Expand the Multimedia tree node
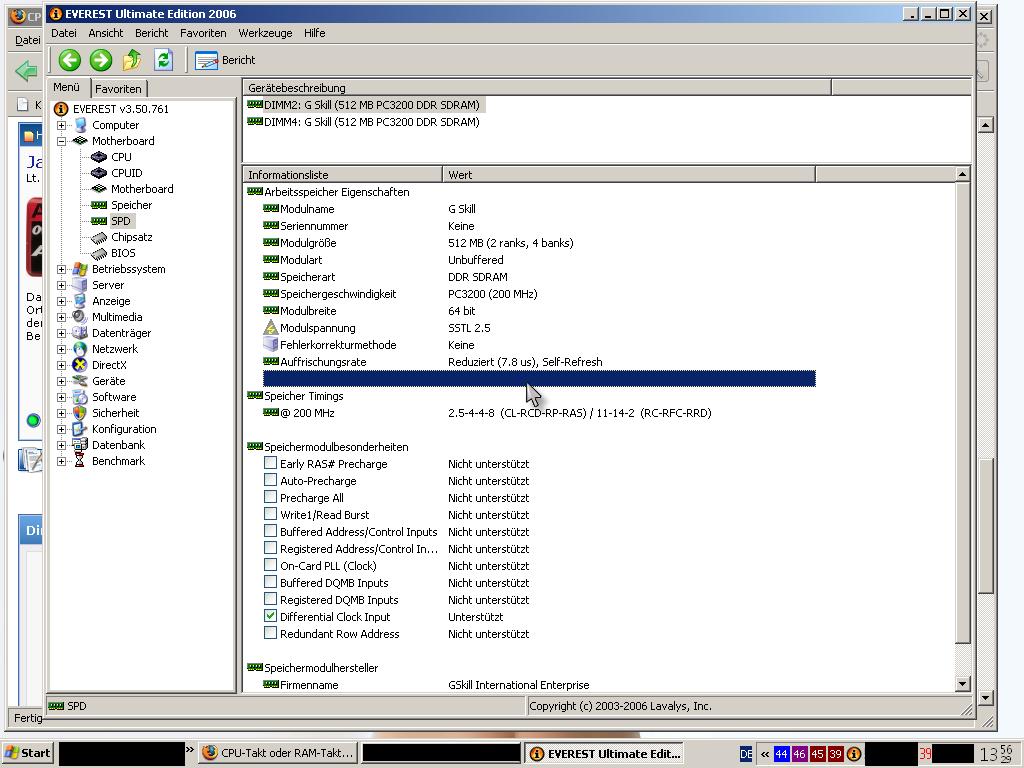Screen dimensions: 1024x768 (61, 317)
